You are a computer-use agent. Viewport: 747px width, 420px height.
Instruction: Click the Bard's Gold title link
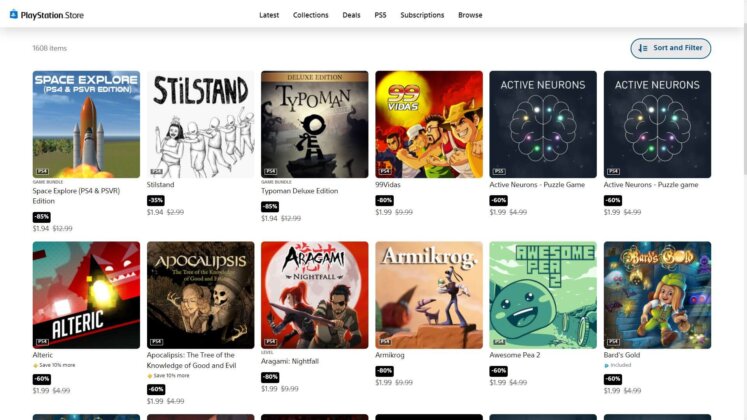tap(622, 355)
